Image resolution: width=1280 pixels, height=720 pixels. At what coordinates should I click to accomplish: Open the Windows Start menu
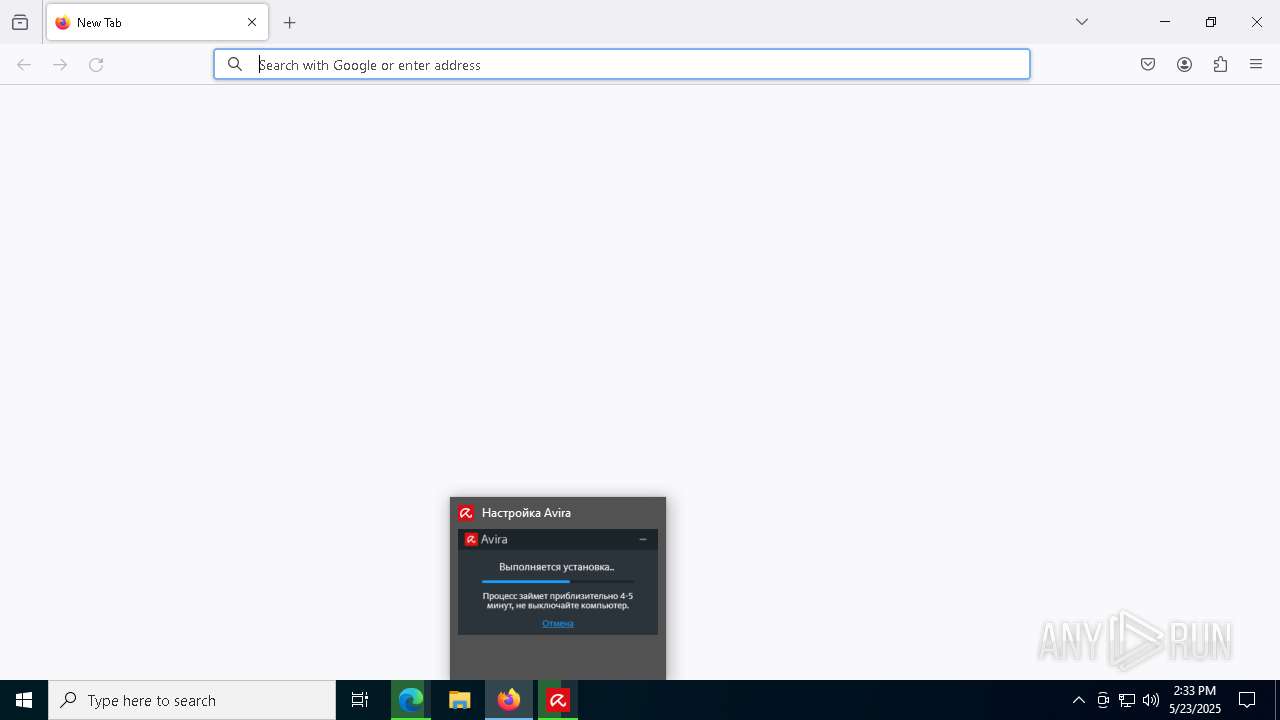coord(24,700)
